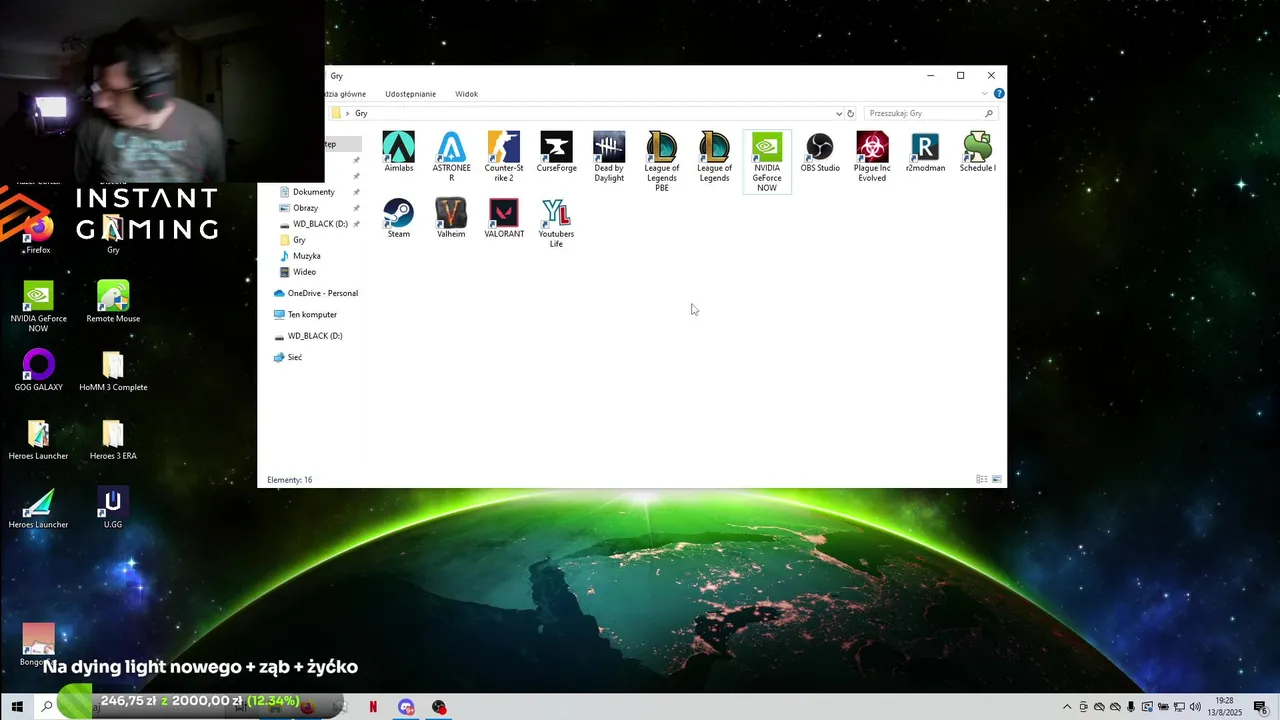Viewport: 1280px width, 720px height.
Task: Click the Gry breadcrumb in address bar
Action: [361, 113]
